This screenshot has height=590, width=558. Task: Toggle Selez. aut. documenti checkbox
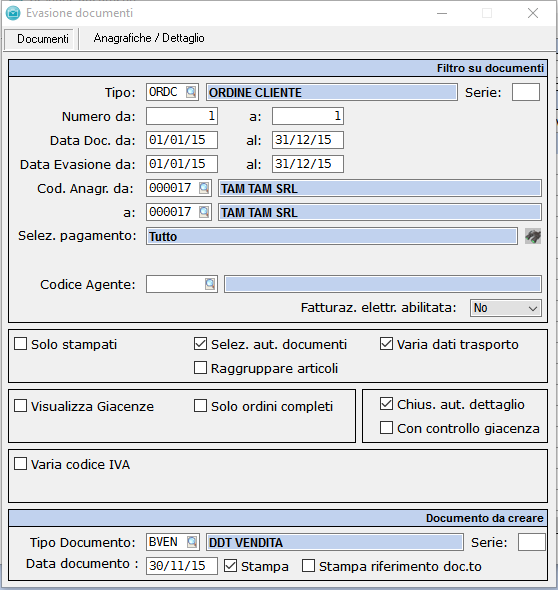(200, 344)
